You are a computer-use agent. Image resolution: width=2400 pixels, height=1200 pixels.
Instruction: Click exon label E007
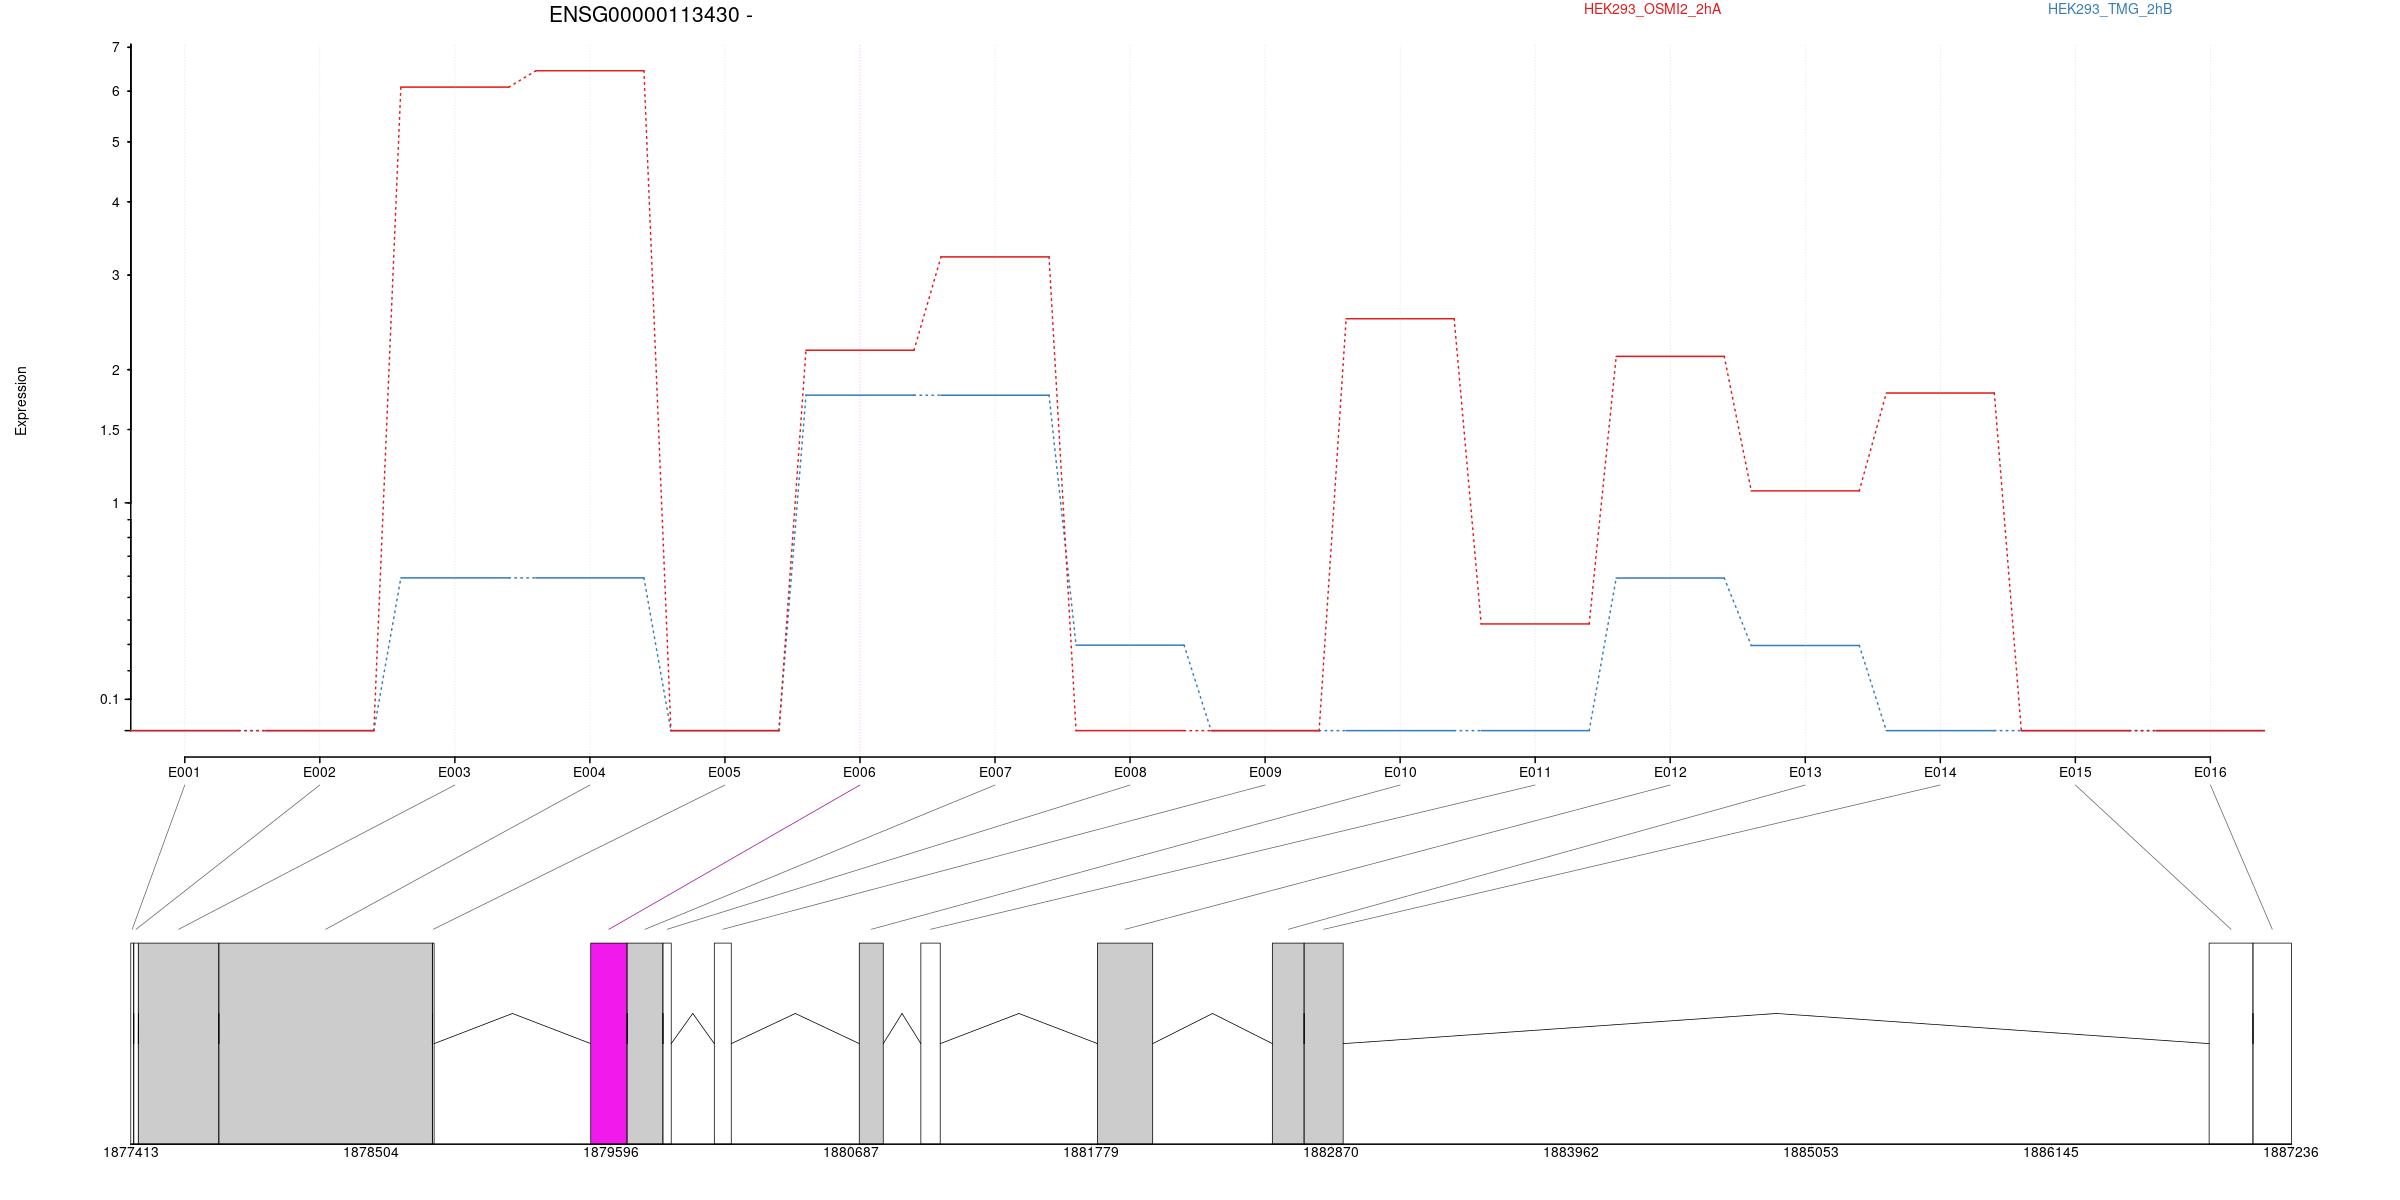pyautogui.click(x=995, y=772)
